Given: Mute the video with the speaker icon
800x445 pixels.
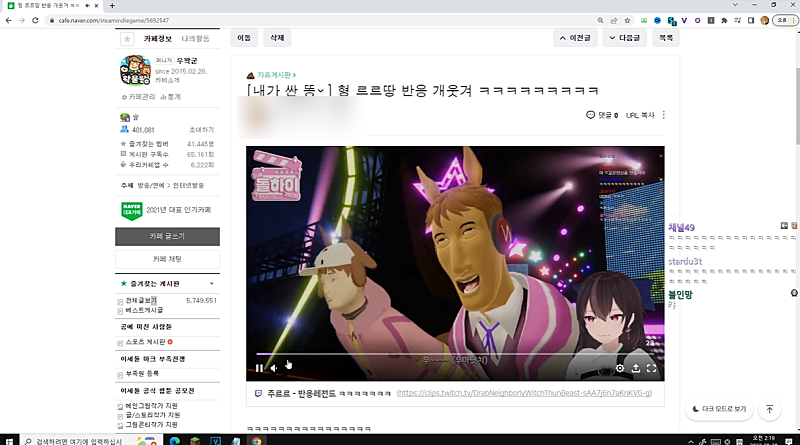Looking at the screenshot, I should tap(274, 368).
